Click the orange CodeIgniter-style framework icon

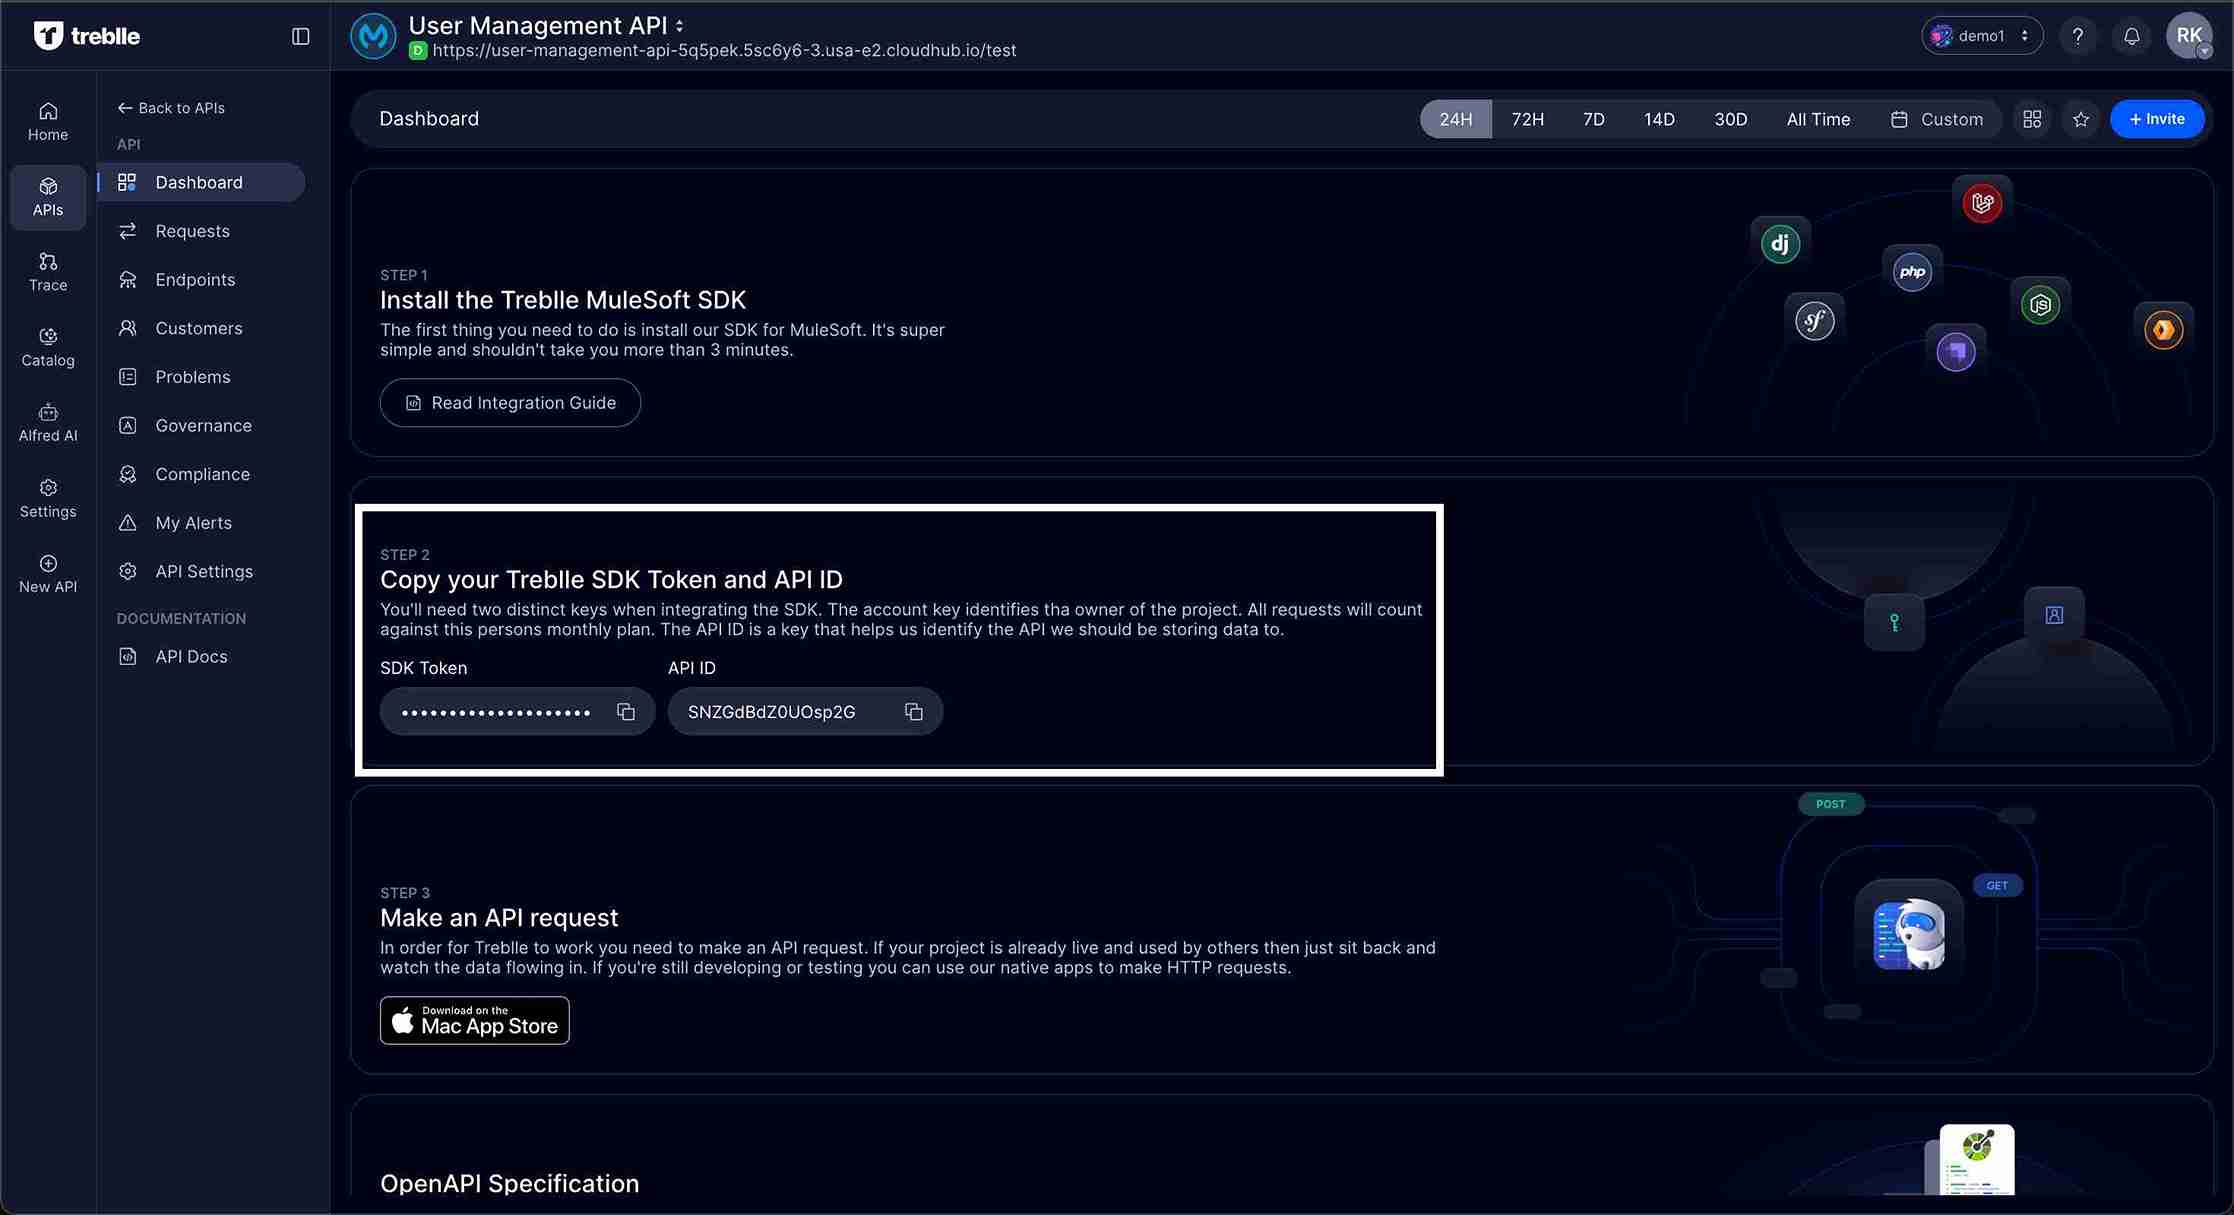2164,329
